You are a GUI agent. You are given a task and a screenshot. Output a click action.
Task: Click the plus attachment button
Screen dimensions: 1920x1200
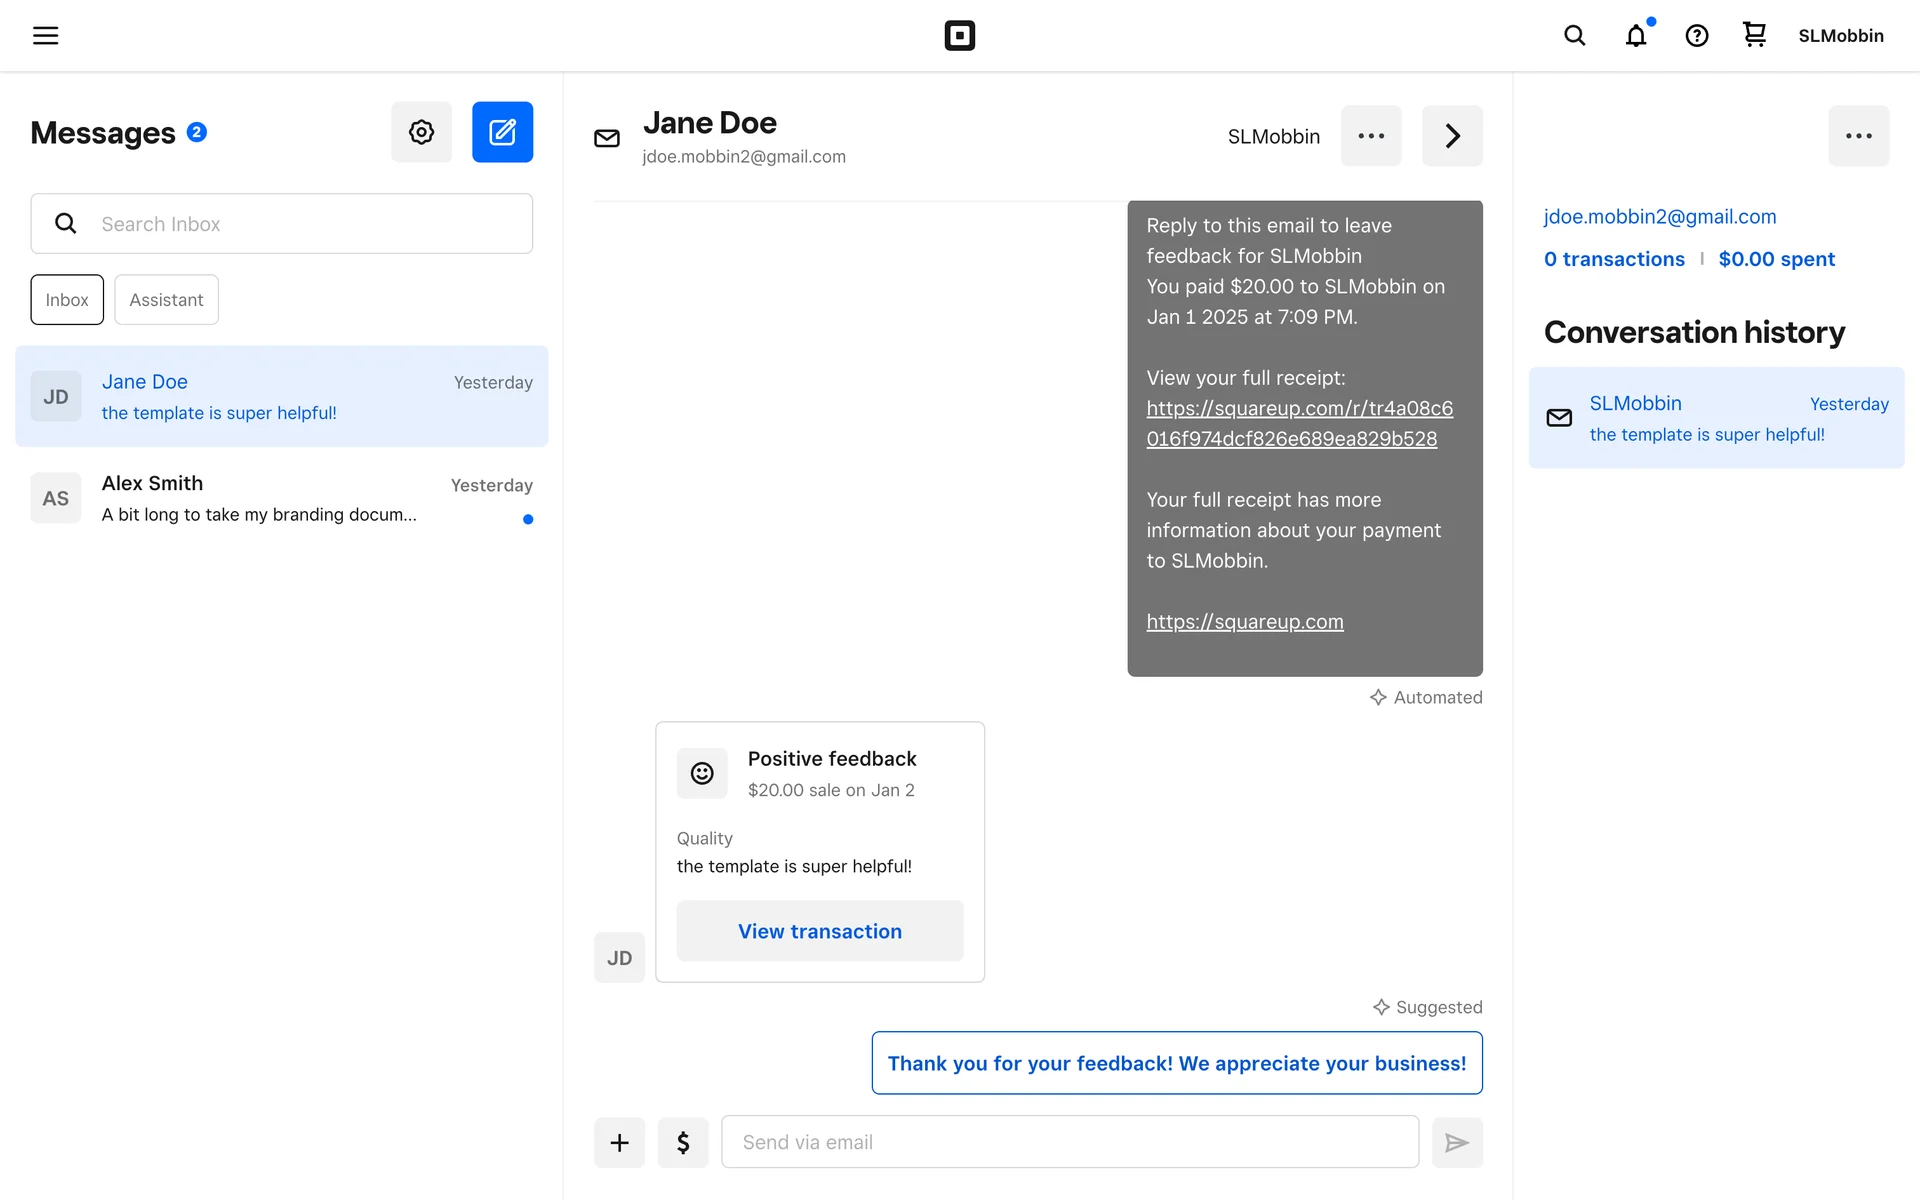click(619, 1142)
